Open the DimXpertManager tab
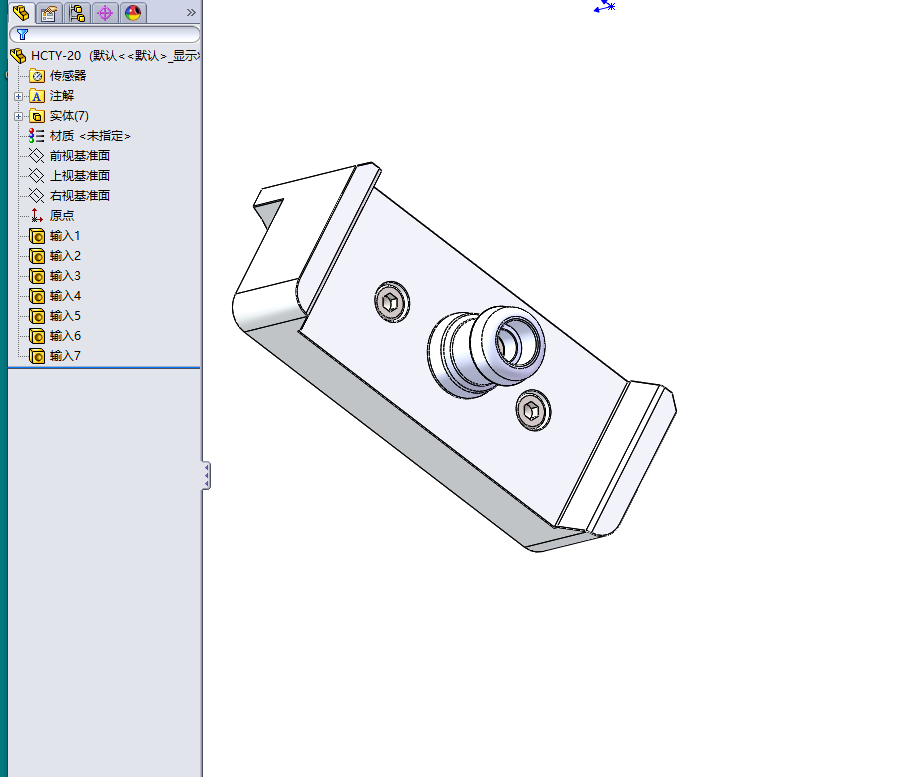 (105, 12)
